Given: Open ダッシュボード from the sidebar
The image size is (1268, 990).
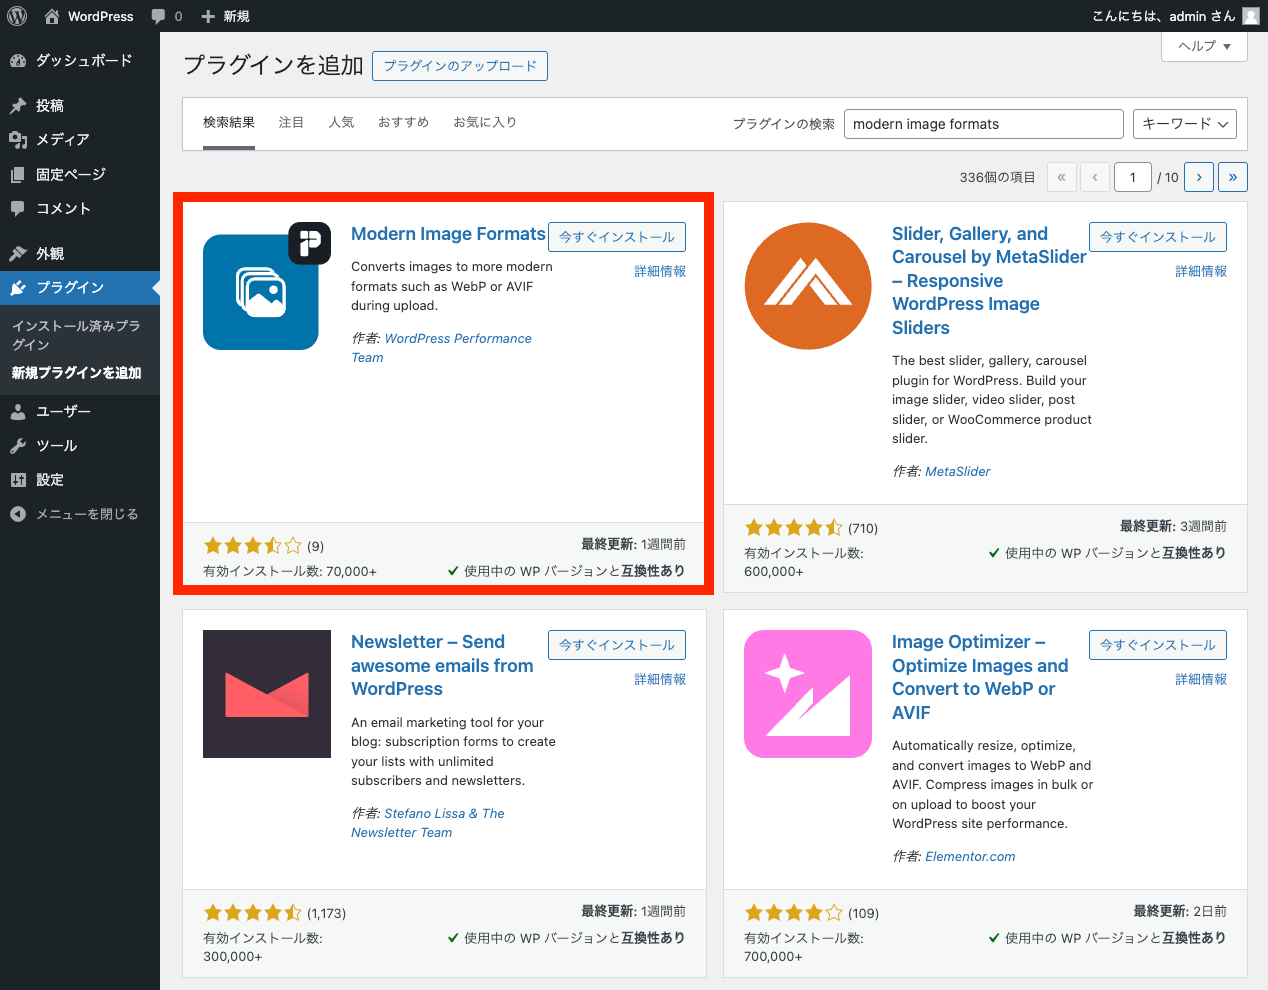Looking at the screenshot, I should (x=80, y=61).
